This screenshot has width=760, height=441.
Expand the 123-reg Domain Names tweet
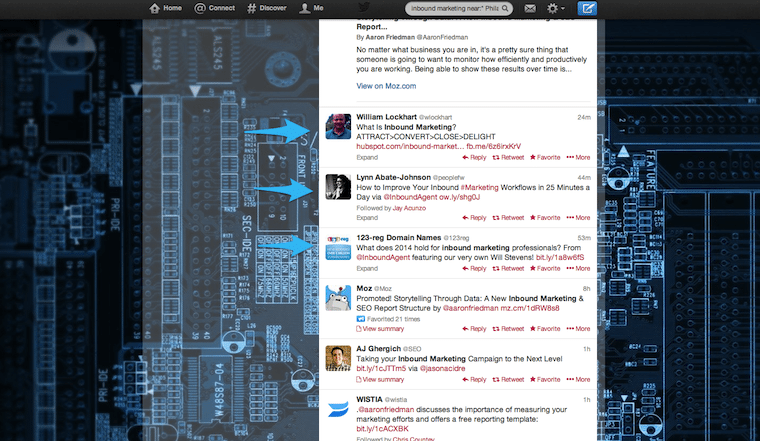(x=367, y=269)
